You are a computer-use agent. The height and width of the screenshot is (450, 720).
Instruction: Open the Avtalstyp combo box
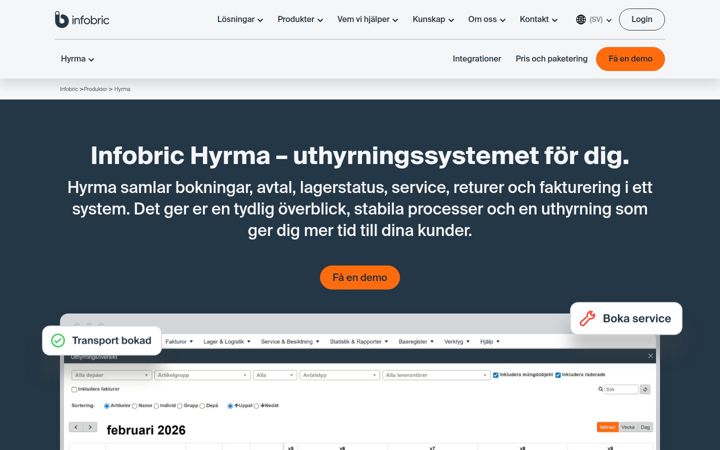pyautogui.click(x=340, y=375)
